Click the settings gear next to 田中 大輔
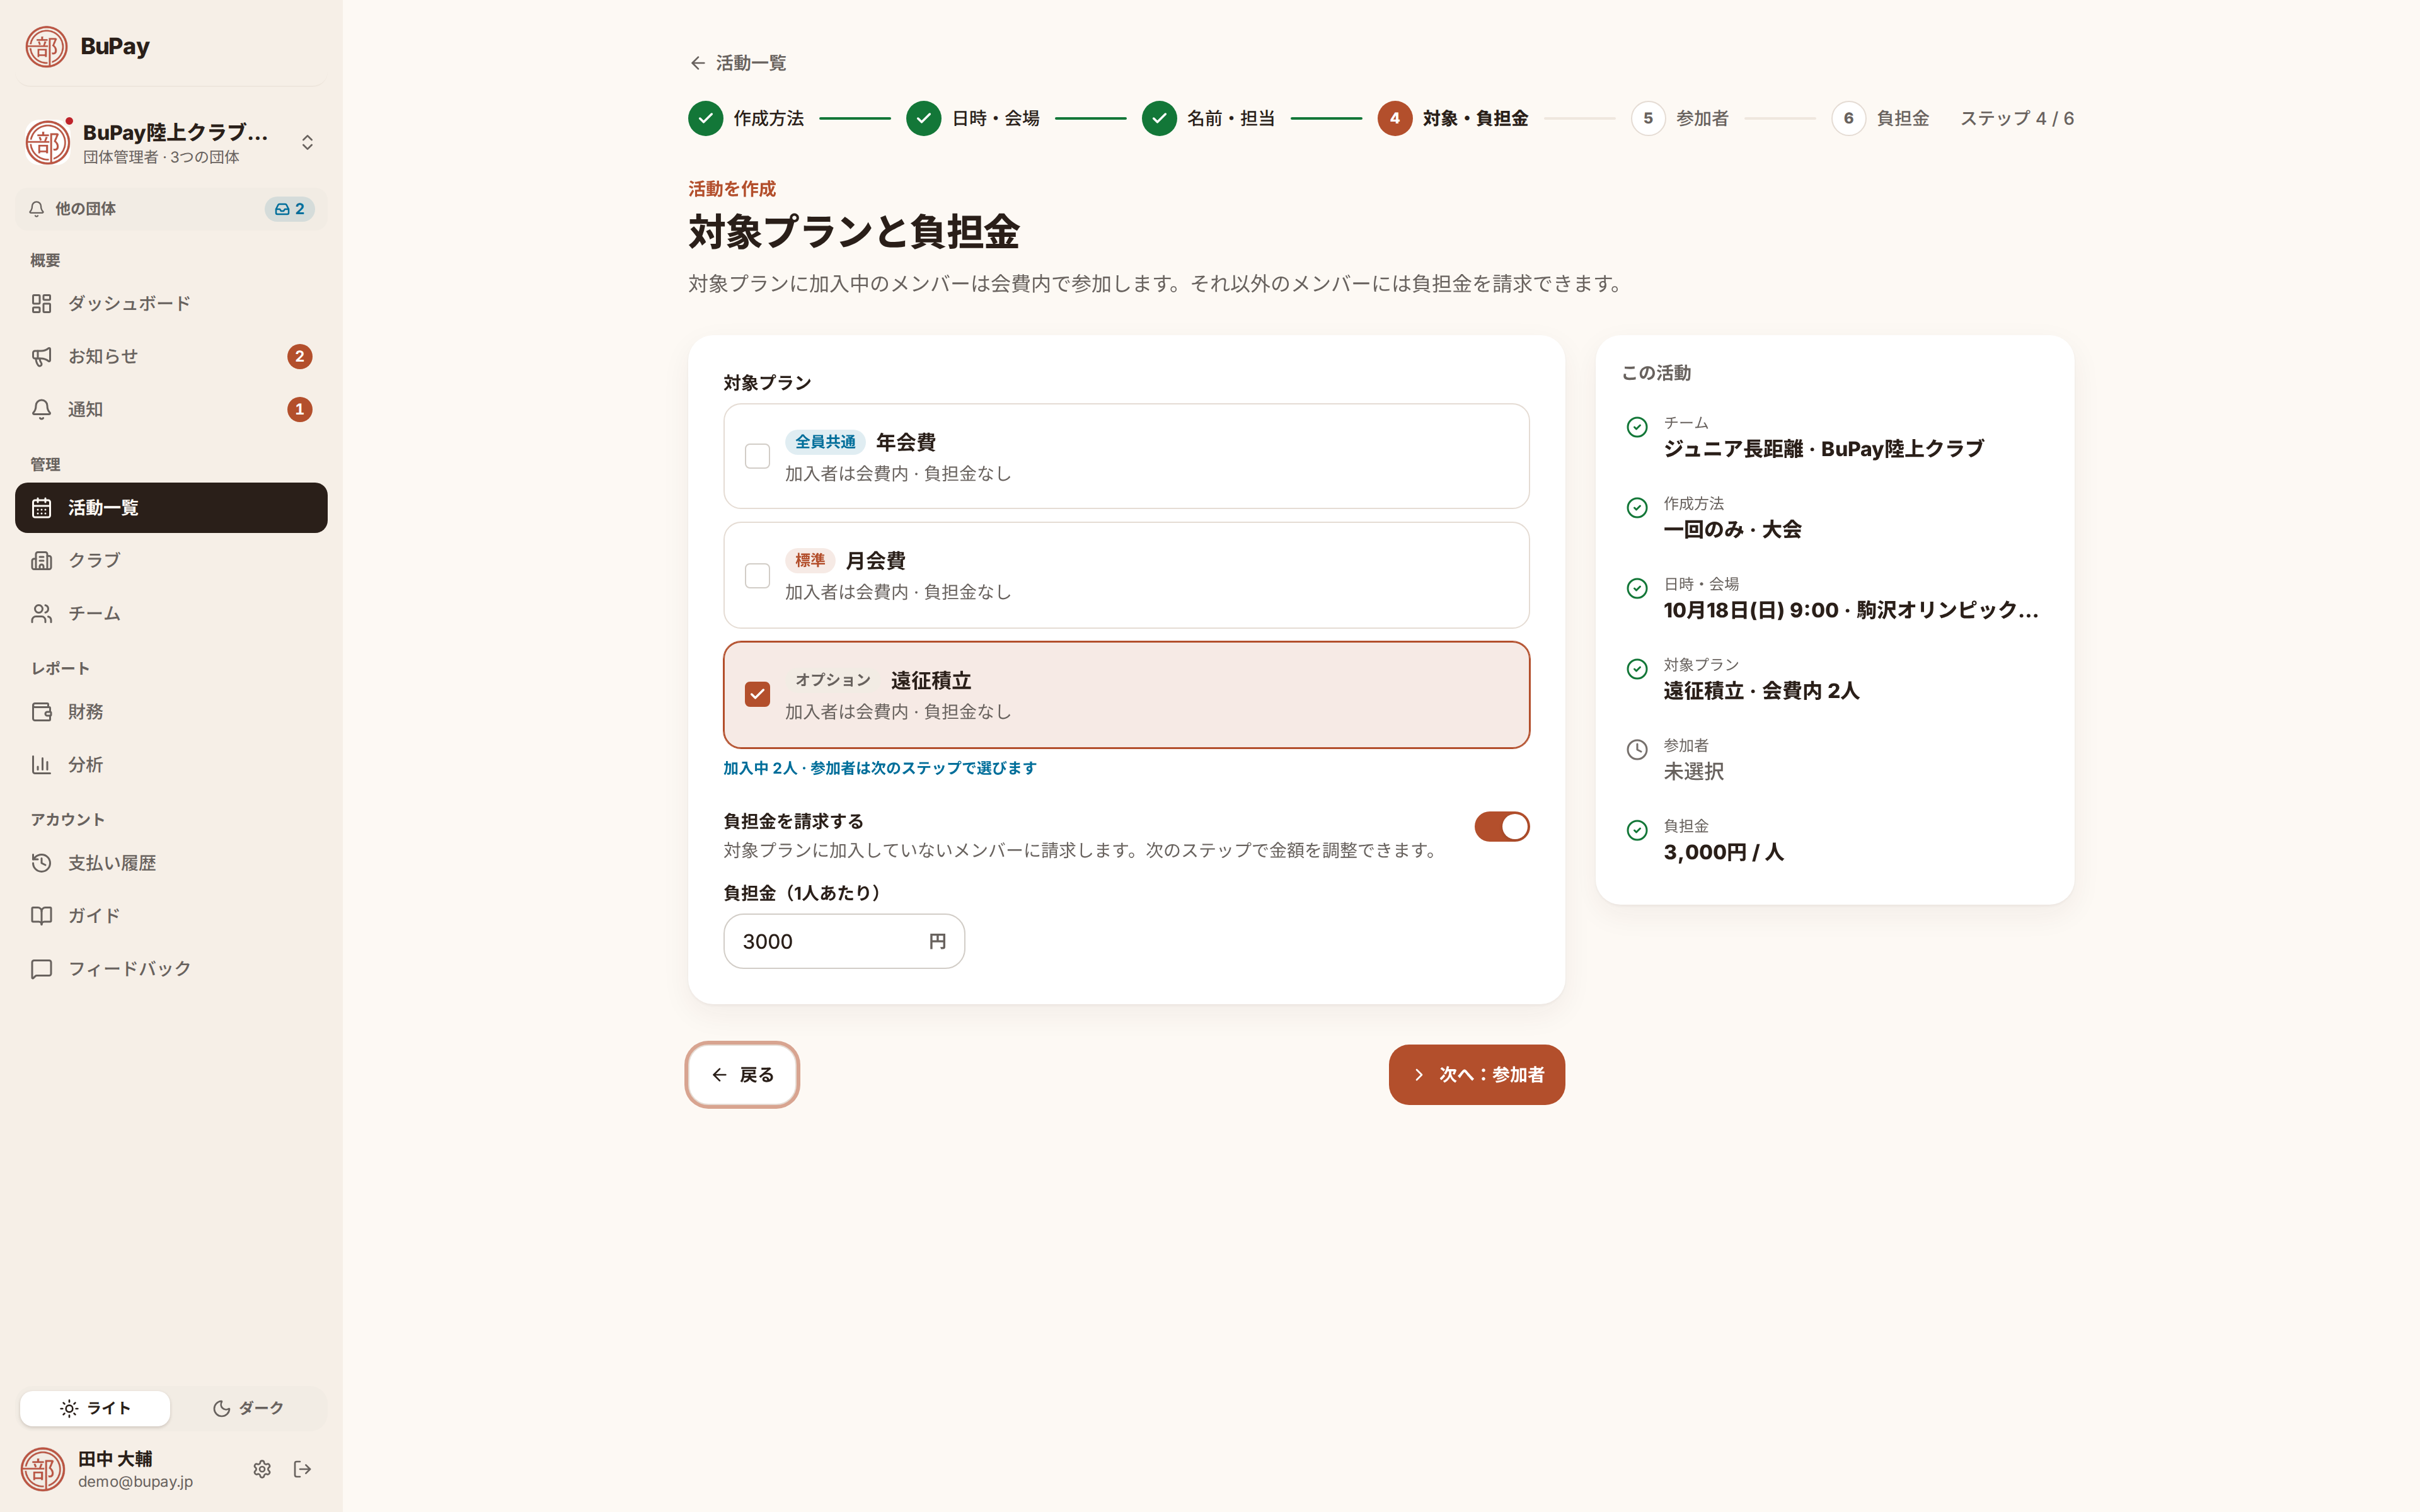Viewport: 2420px width, 1512px height. click(x=262, y=1469)
